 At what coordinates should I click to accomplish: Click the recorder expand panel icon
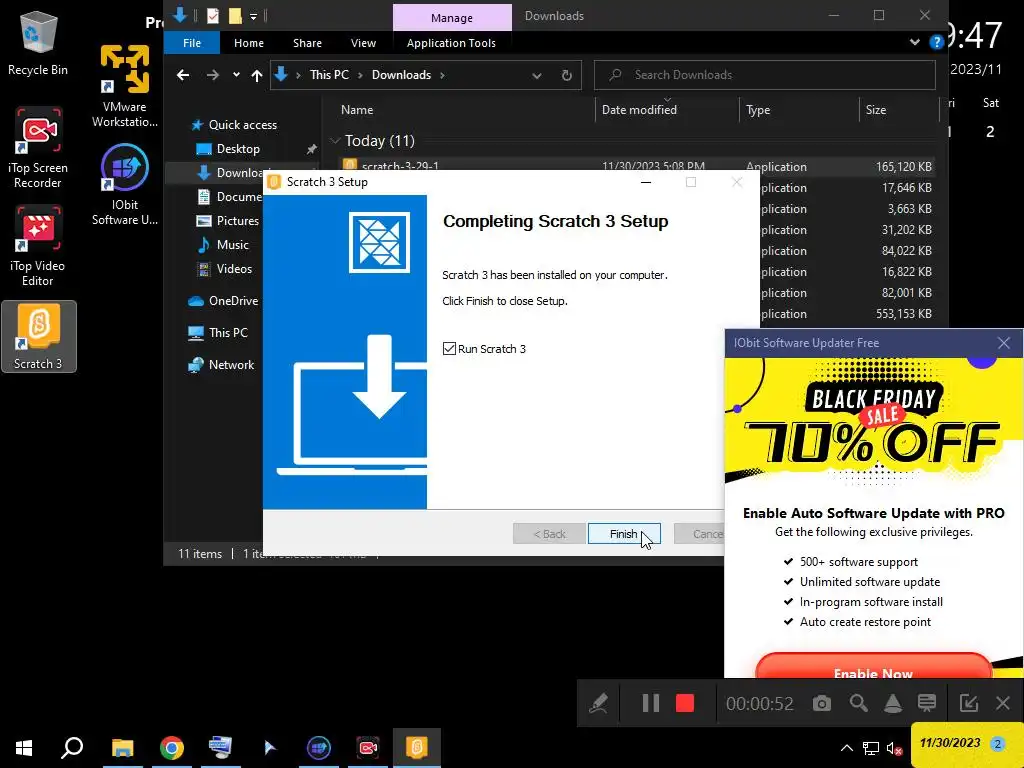pos(968,703)
